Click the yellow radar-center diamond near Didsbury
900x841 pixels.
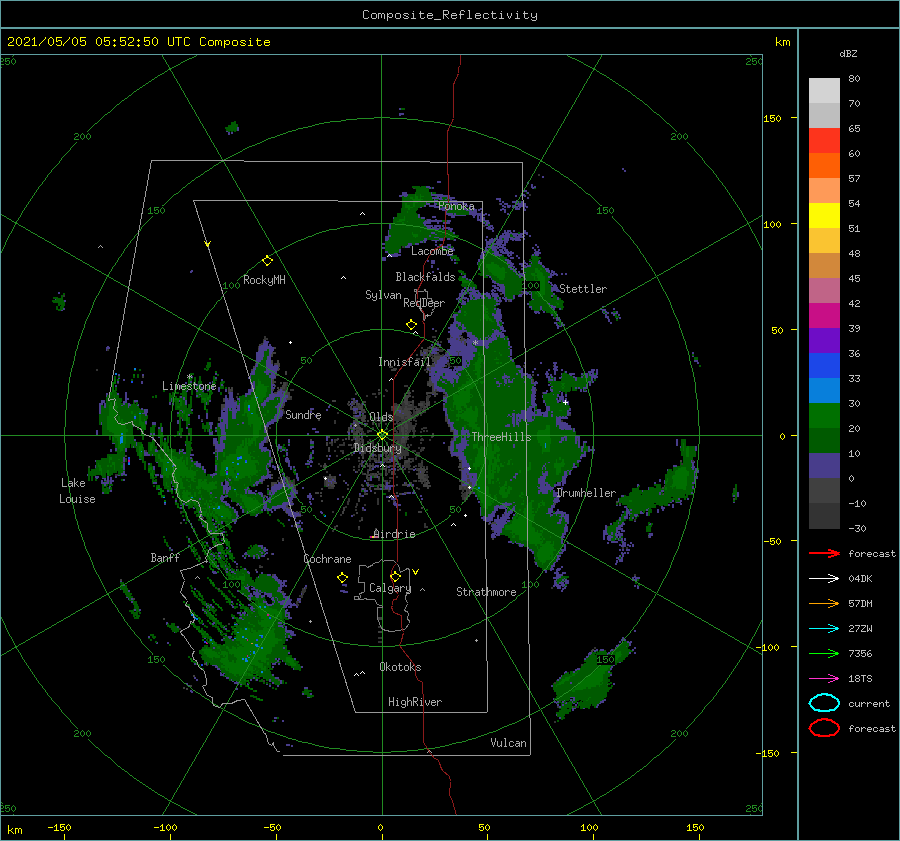pos(382,435)
